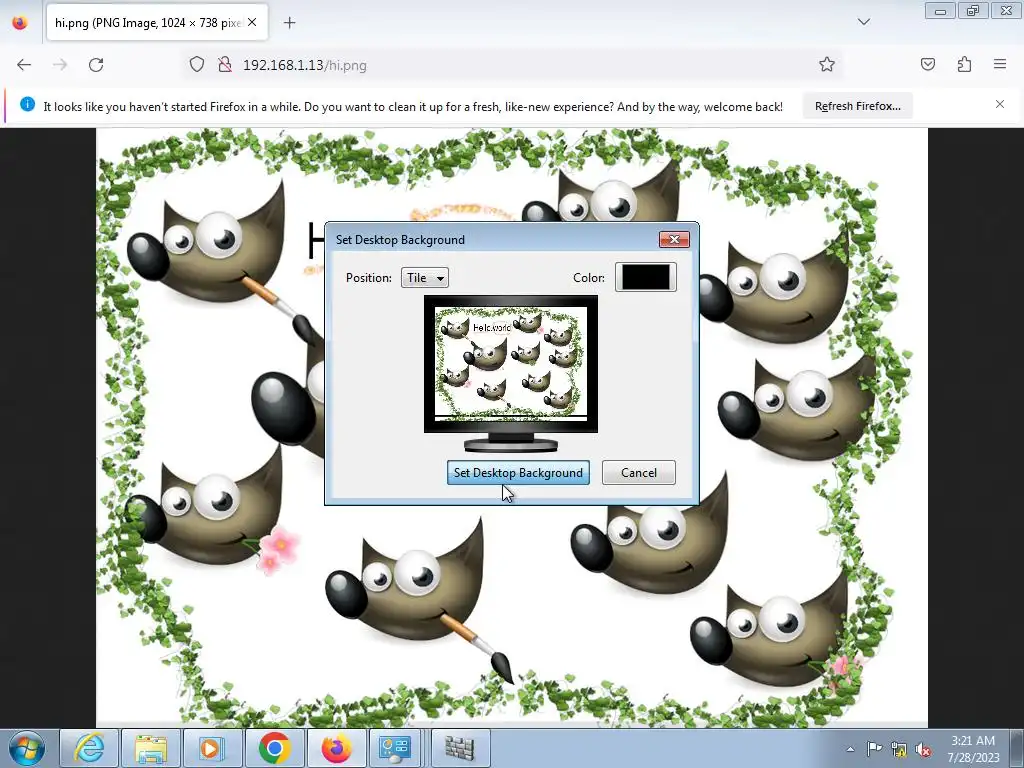The image size is (1024, 768).
Task: Close the Set Desktop Background dialog
Action: [674, 240]
